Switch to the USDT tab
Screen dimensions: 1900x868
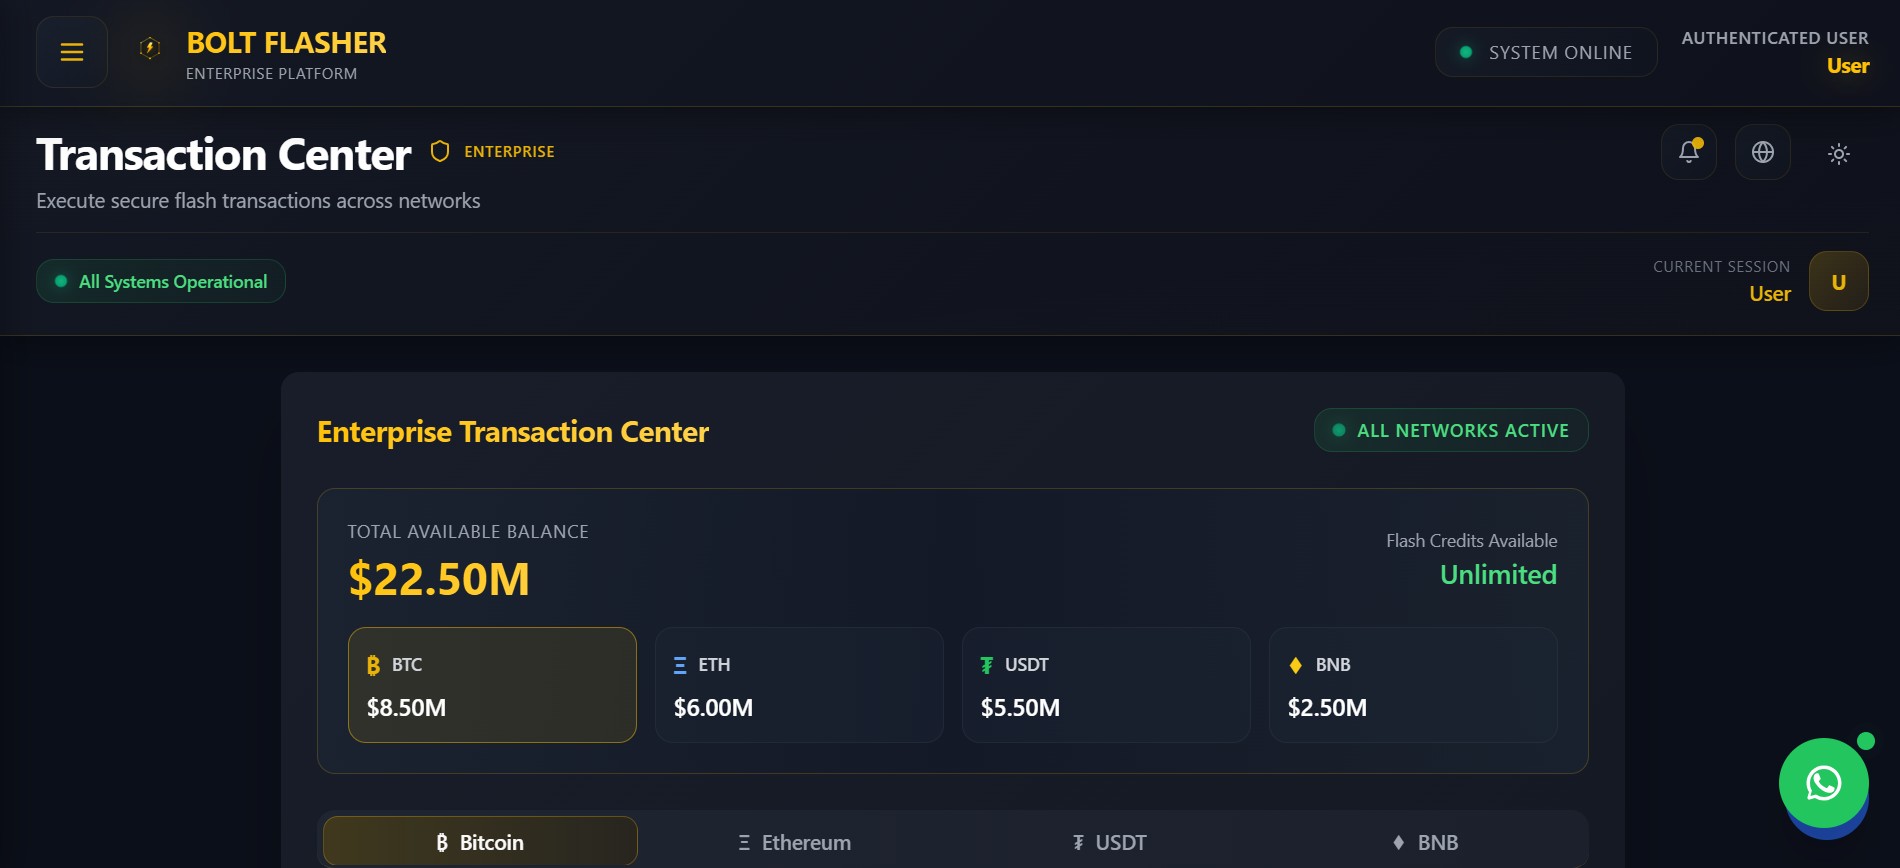click(x=1110, y=841)
